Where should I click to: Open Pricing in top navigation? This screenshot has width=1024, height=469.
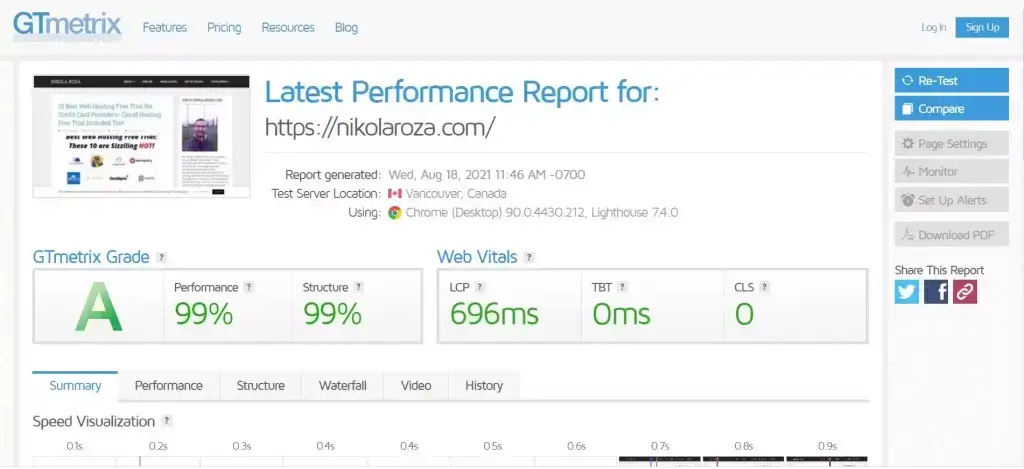click(x=224, y=27)
